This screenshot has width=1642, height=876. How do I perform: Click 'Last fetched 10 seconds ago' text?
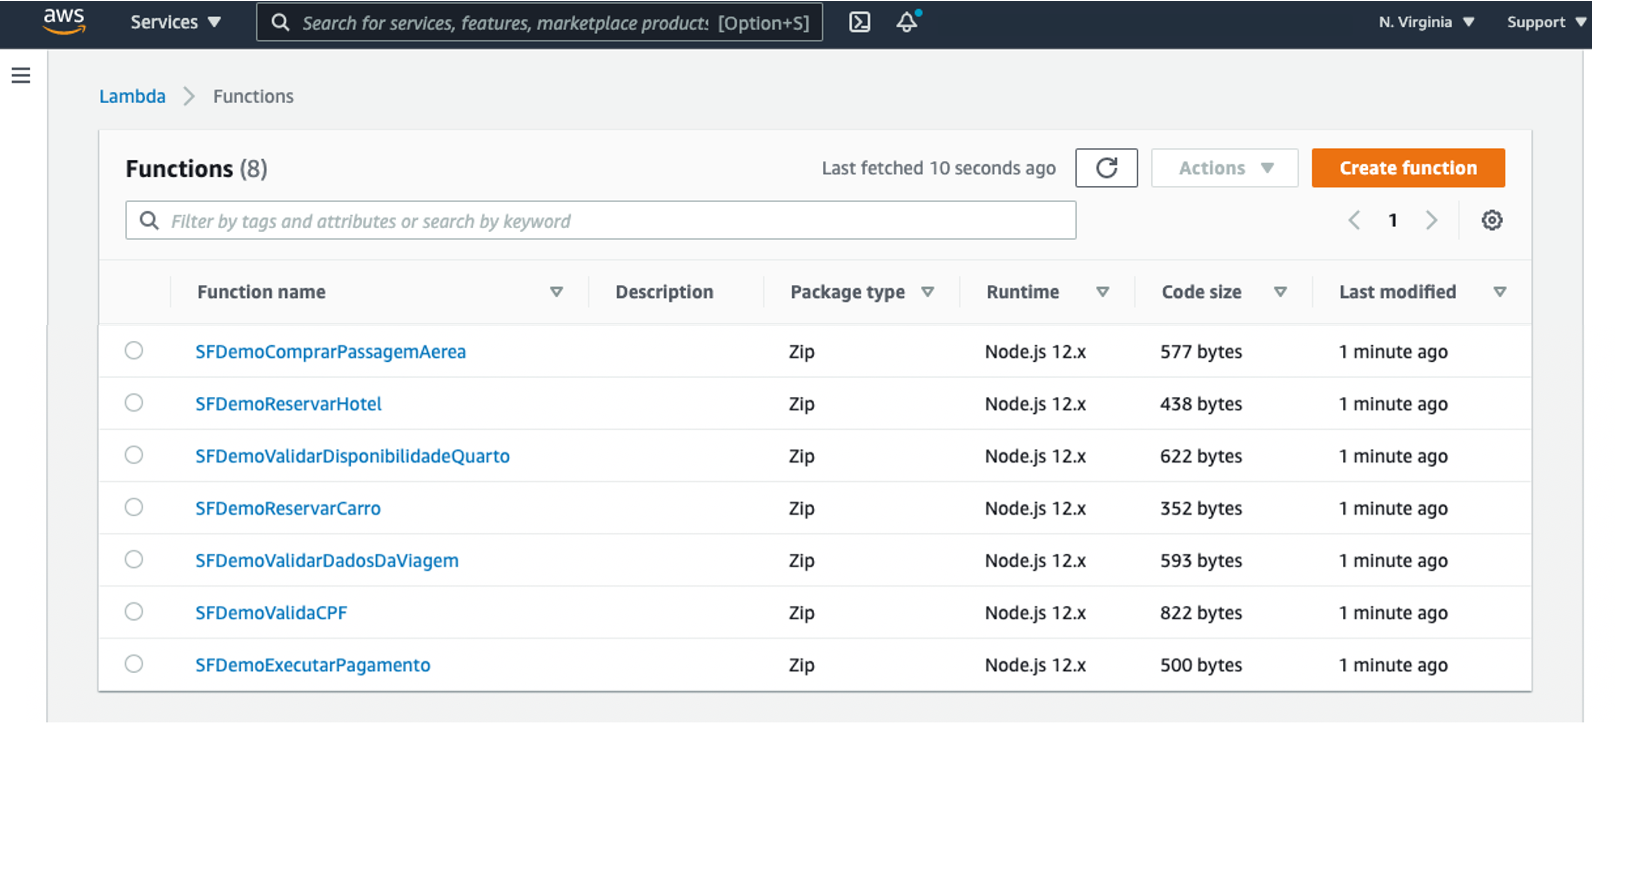tap(939, 168)
